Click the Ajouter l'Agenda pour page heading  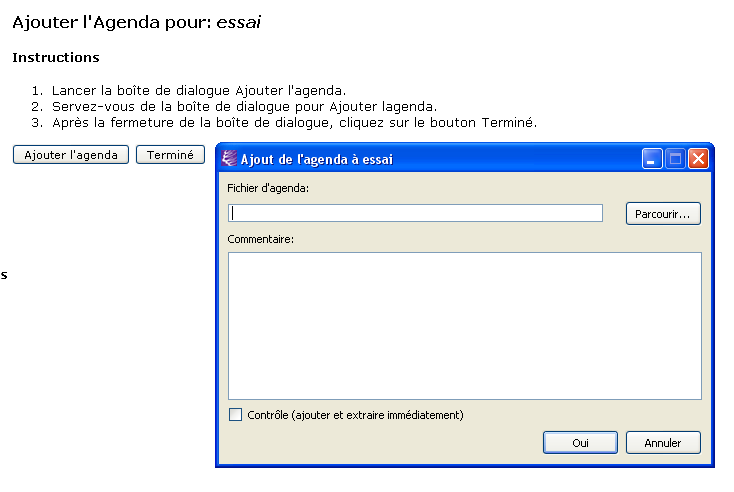pos(136,21)
